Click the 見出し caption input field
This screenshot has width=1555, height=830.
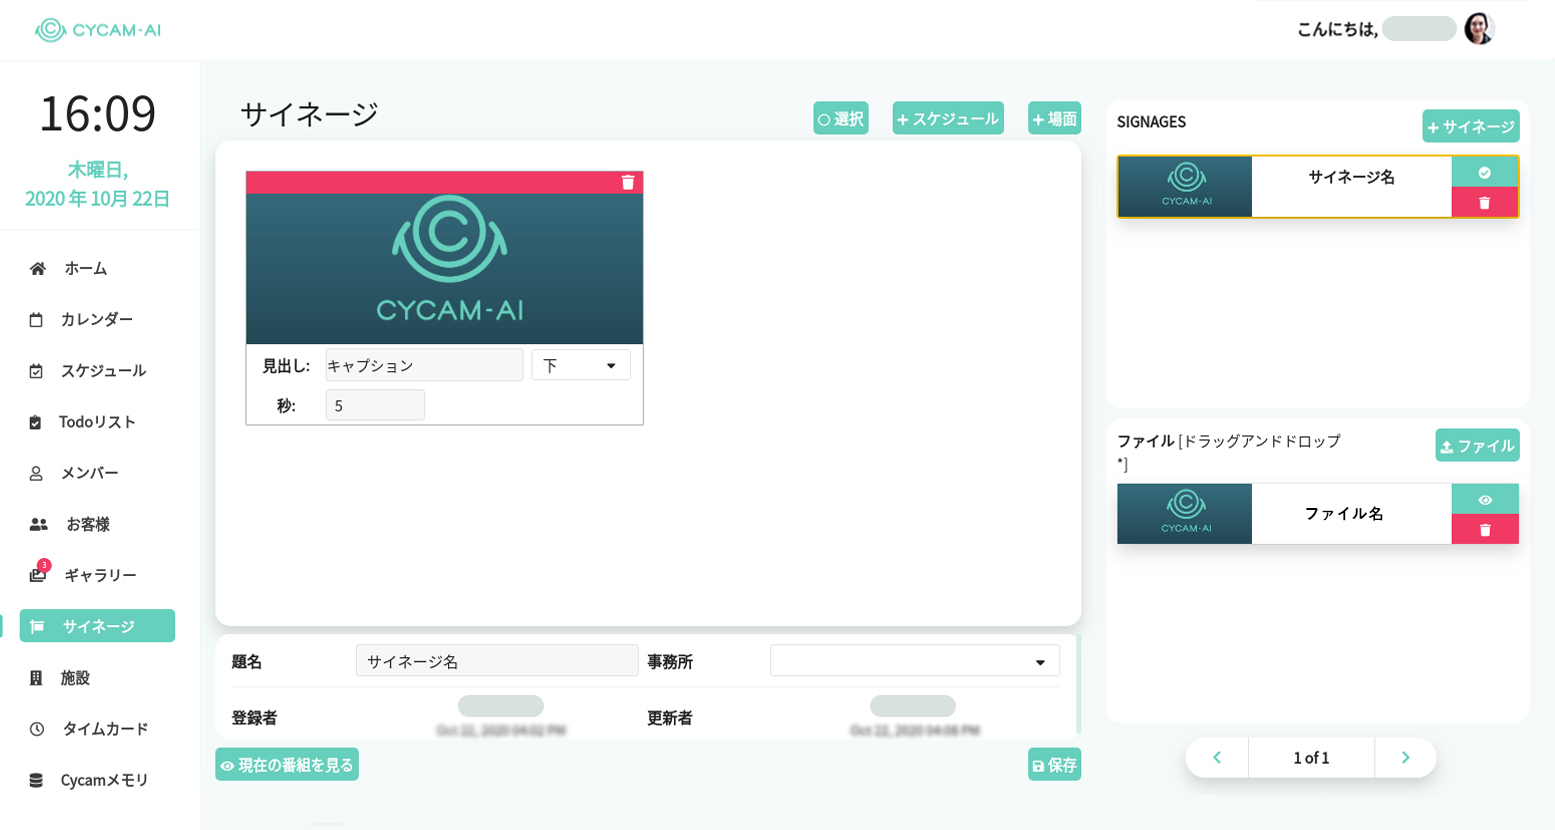click(x=424, y=365)
